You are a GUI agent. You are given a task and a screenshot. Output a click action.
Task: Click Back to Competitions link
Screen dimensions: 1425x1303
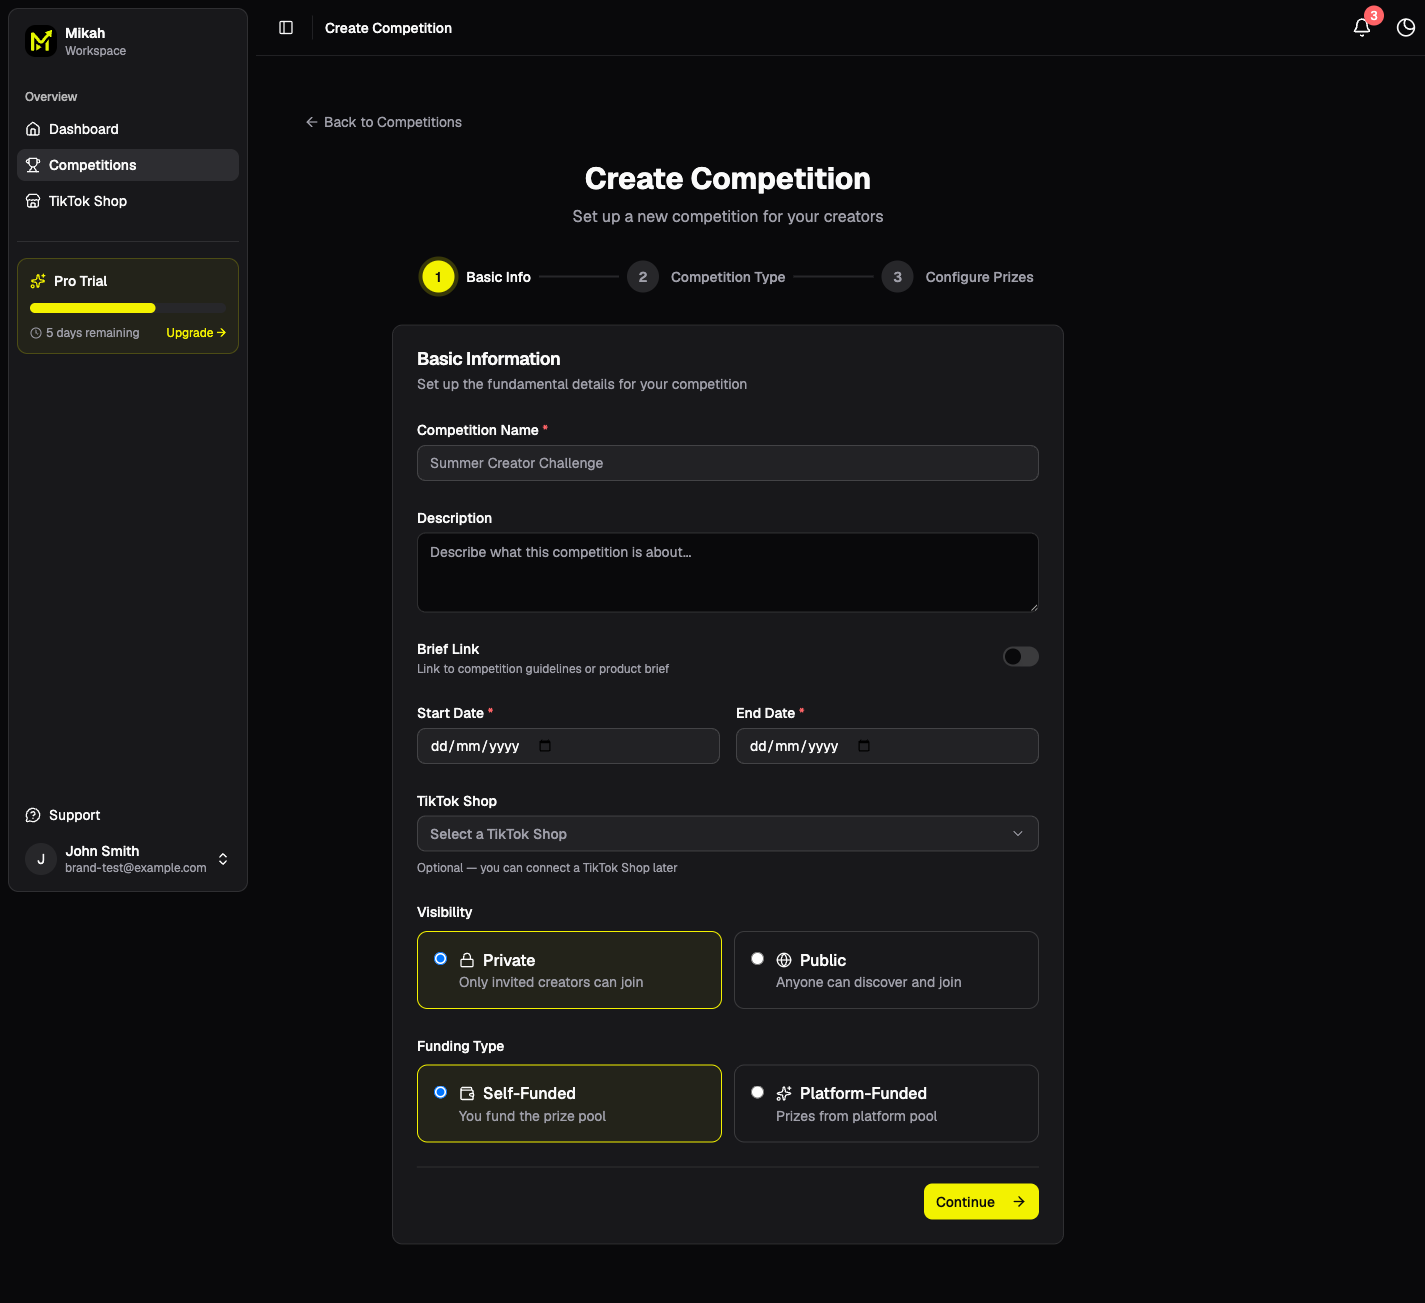point(384,122)
